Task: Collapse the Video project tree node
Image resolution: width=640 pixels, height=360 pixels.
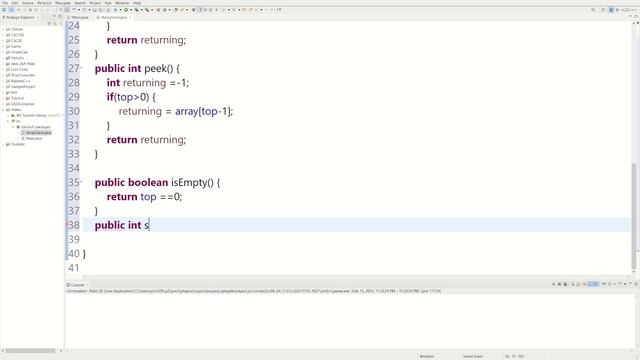Action: (x=3, y=110)
